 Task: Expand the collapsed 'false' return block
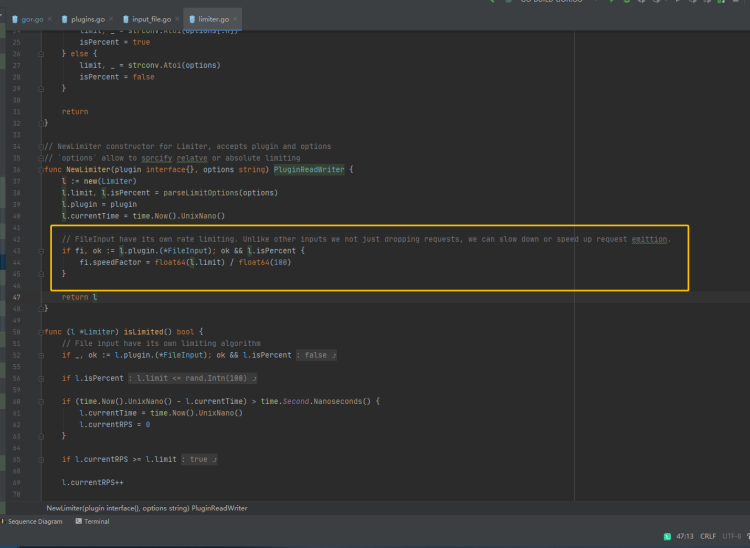point(316,355)
